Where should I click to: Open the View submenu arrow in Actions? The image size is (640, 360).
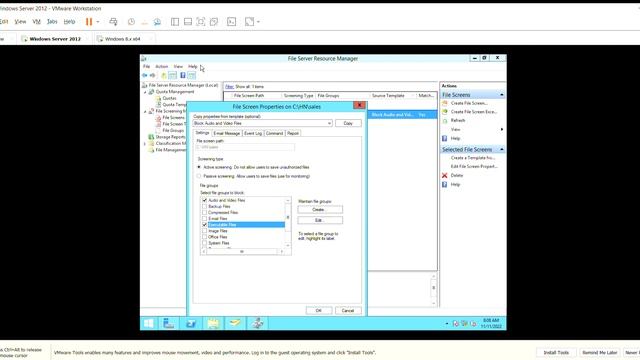(x=502, y=129)
